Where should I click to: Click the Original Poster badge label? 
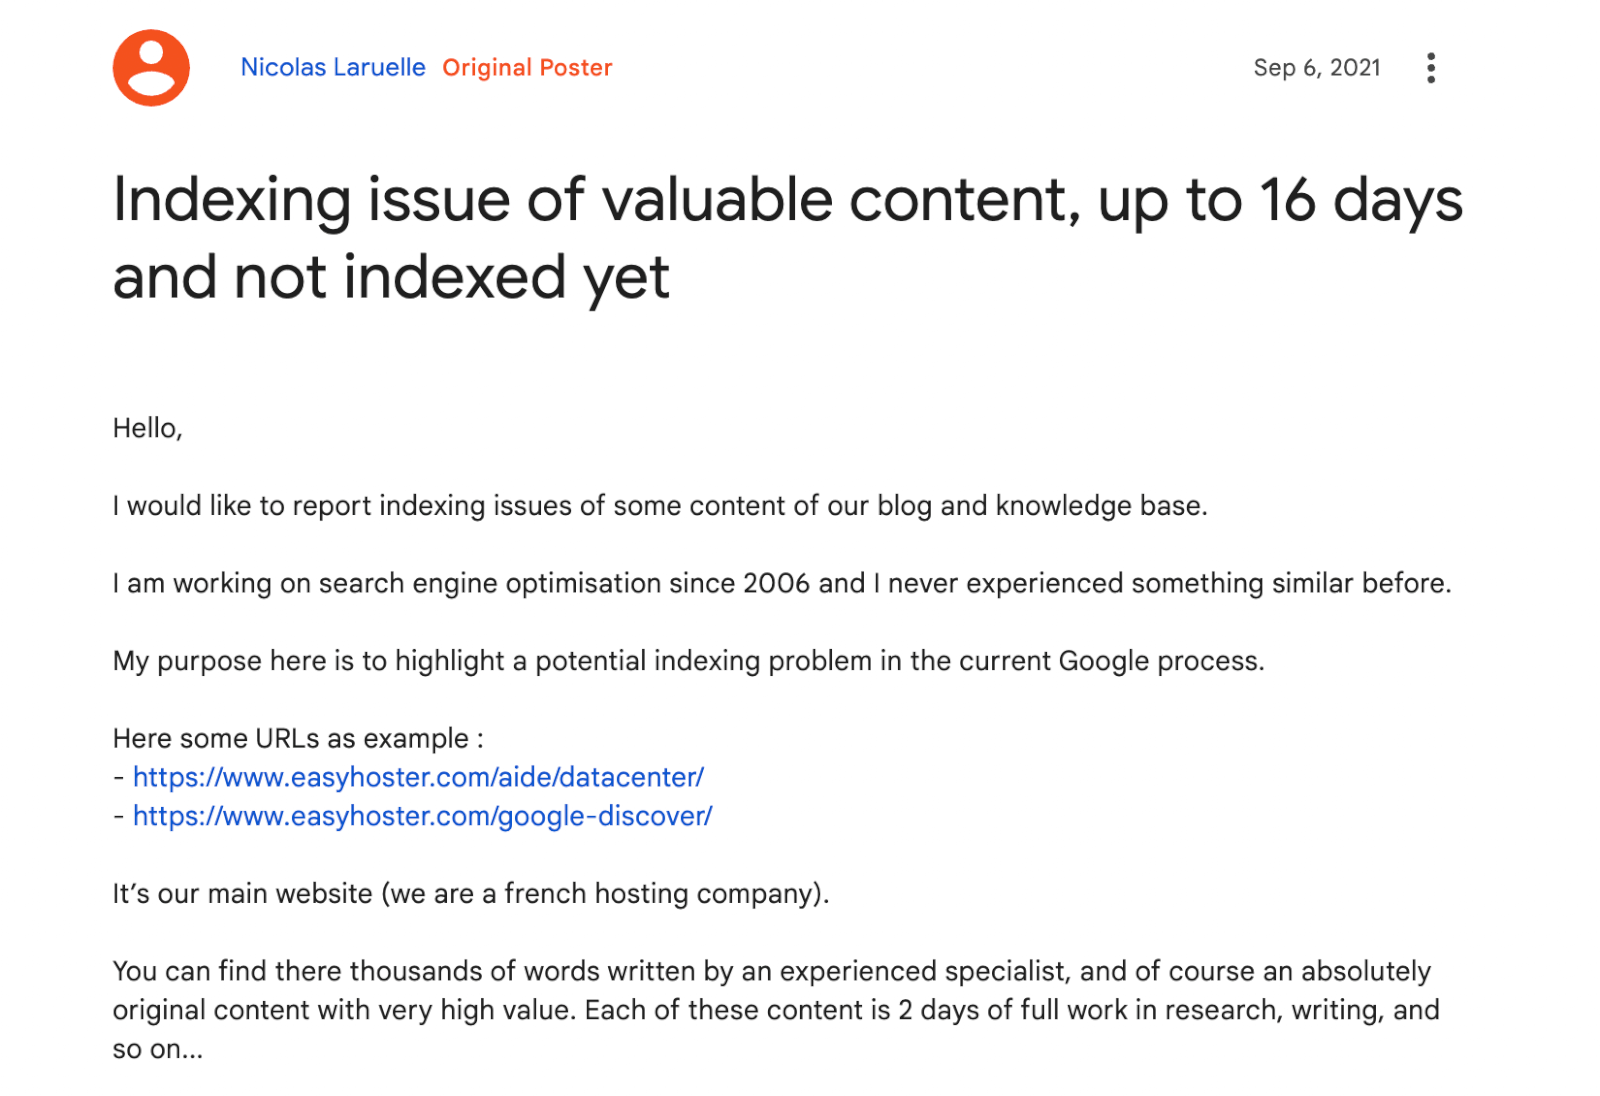point(527,68)
